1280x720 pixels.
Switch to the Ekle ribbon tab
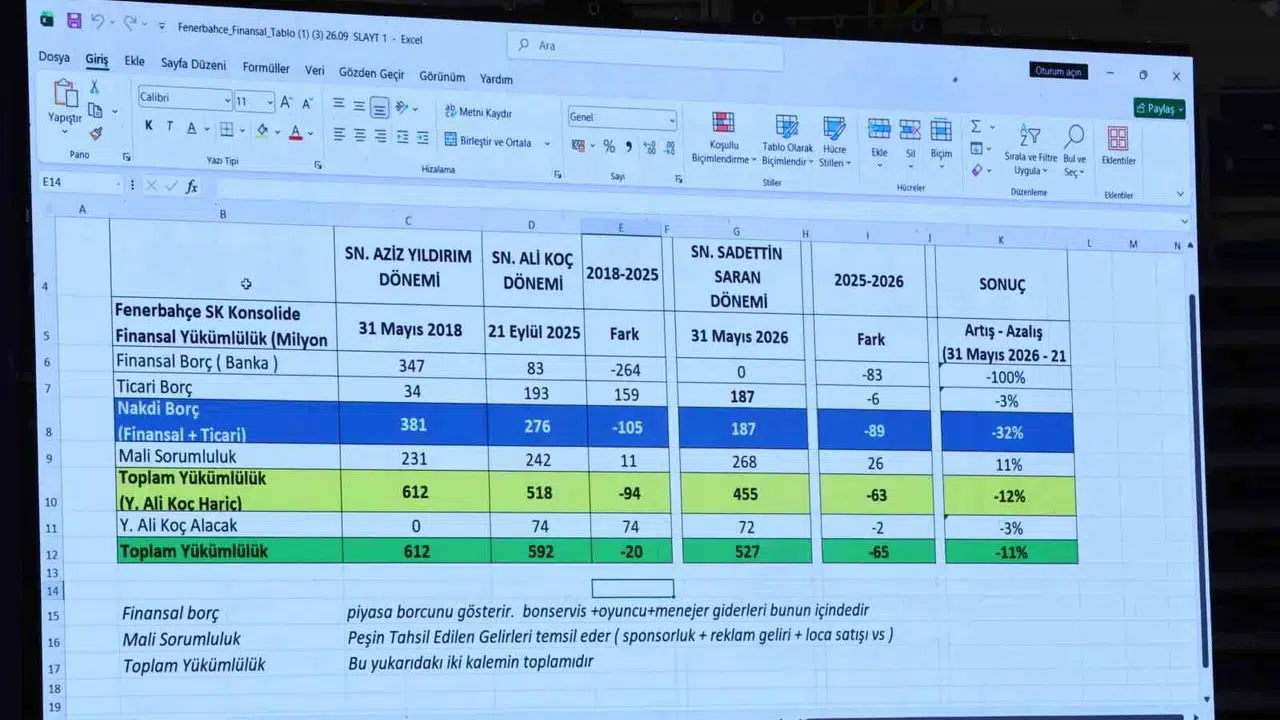tap(134, 61)
